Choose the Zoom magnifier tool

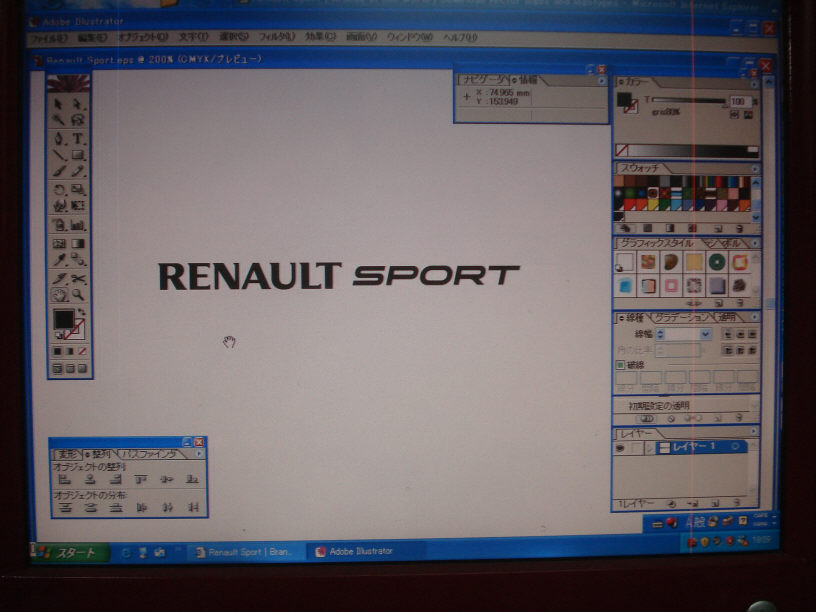(78, 296)
